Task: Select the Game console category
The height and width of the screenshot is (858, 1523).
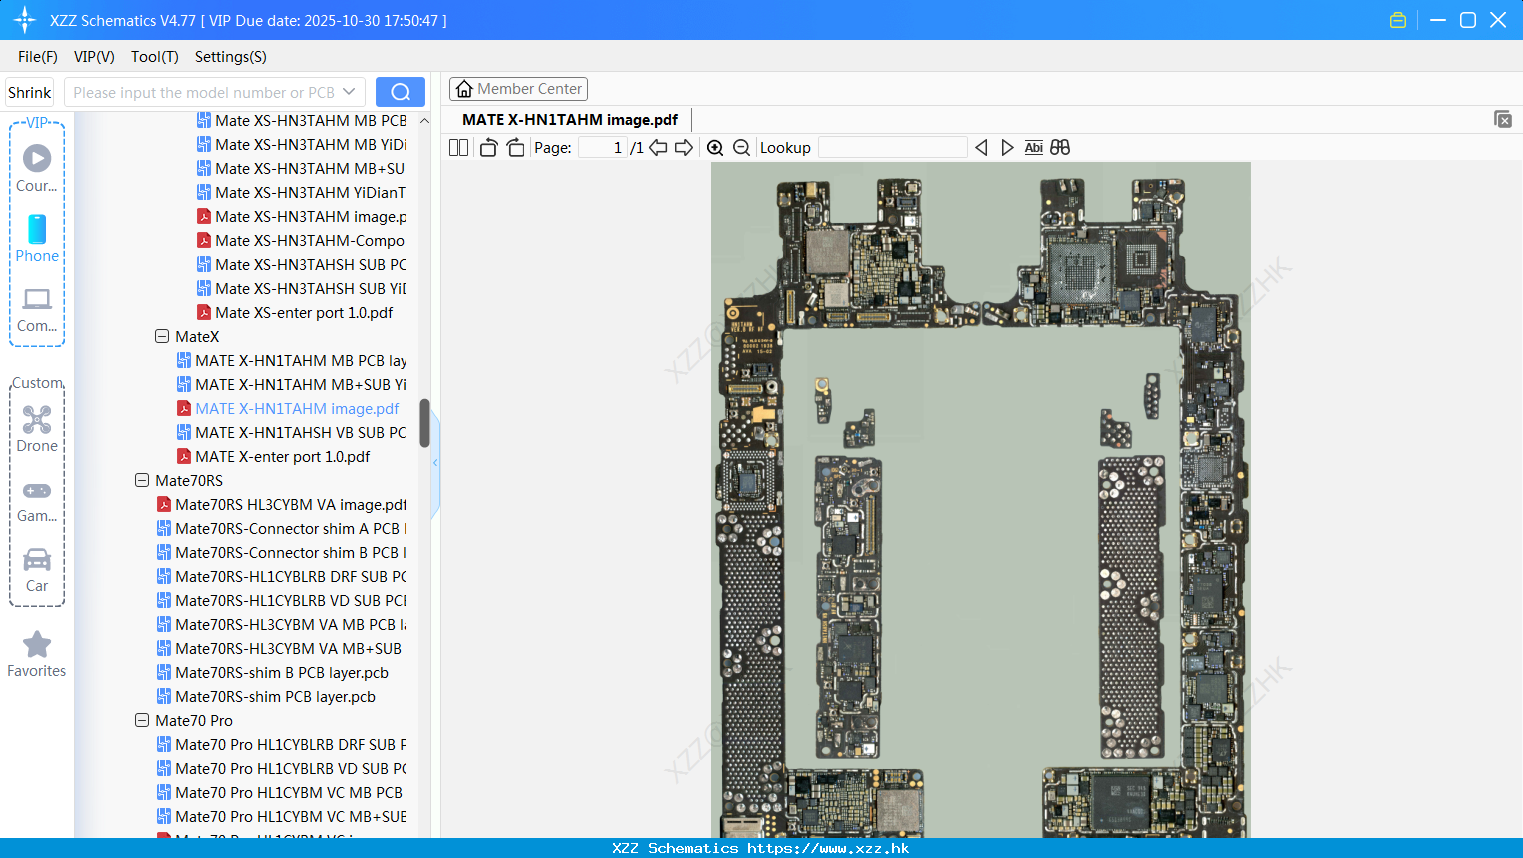Action: click(x=37, y=500)
